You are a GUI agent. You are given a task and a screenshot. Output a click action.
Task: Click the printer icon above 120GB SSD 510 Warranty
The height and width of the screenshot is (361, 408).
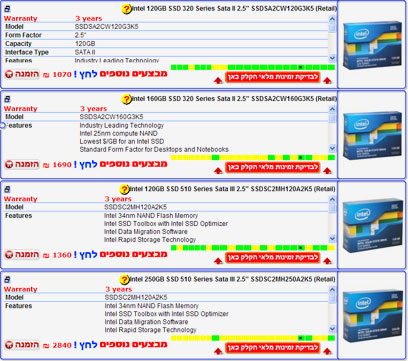coord(7,189)
